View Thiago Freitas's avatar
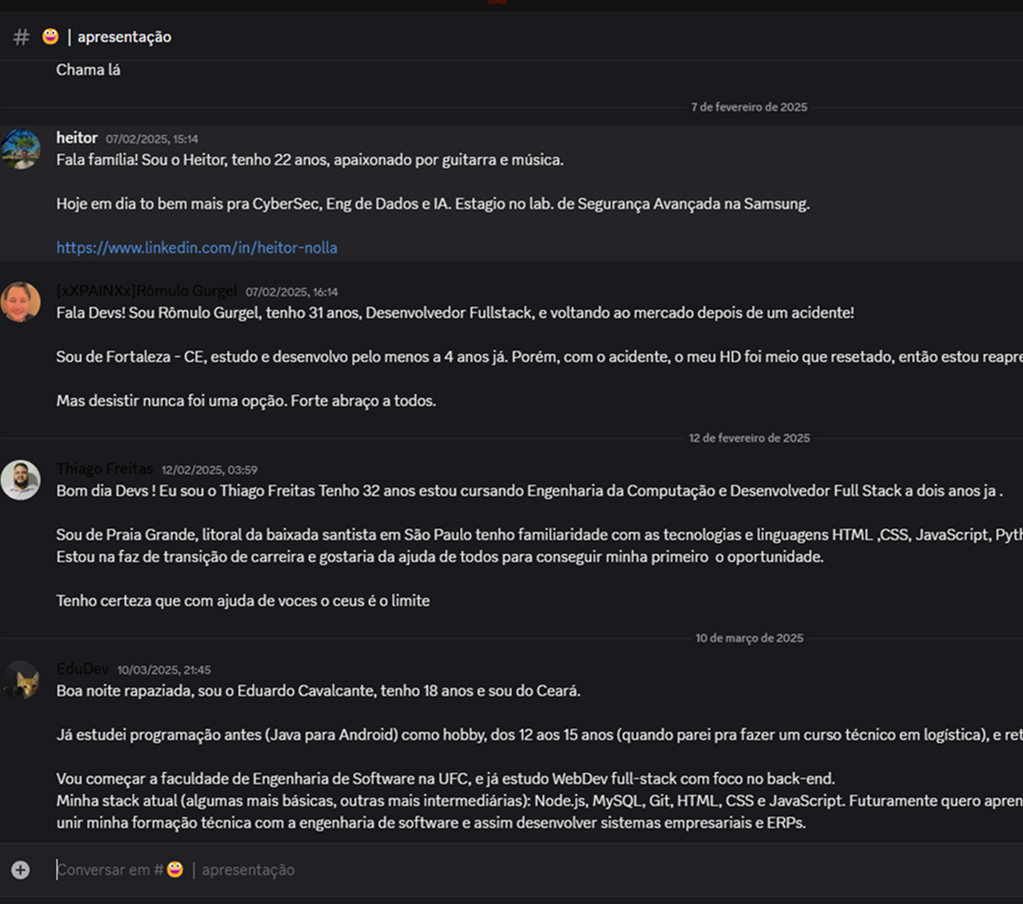 [x=21, y=480]
